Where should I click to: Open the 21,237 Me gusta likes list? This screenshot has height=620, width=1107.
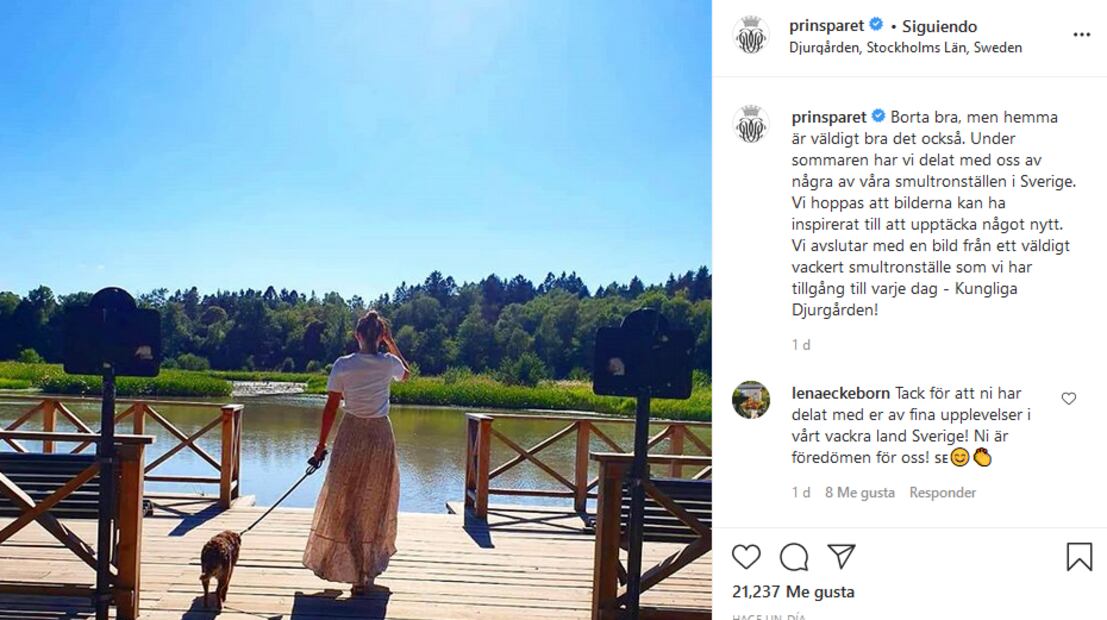(x=793, y=592)
